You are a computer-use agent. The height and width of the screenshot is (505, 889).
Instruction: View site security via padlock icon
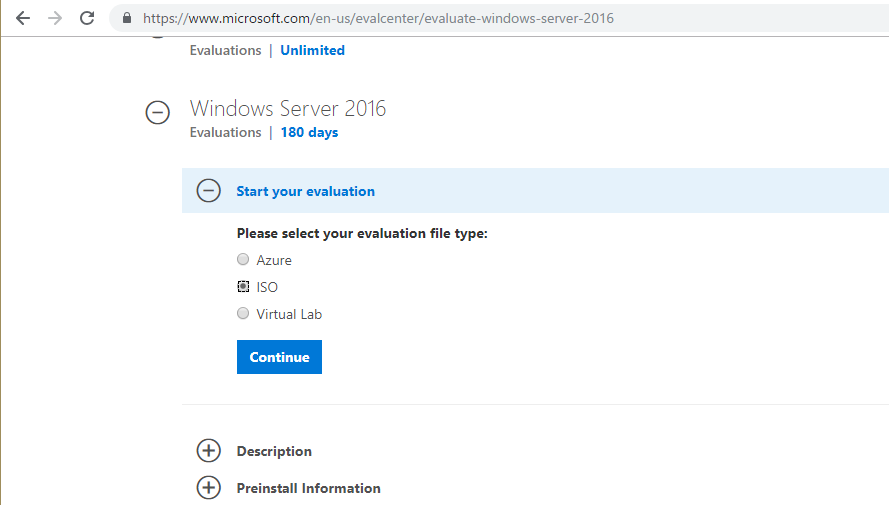click(127, 18)
